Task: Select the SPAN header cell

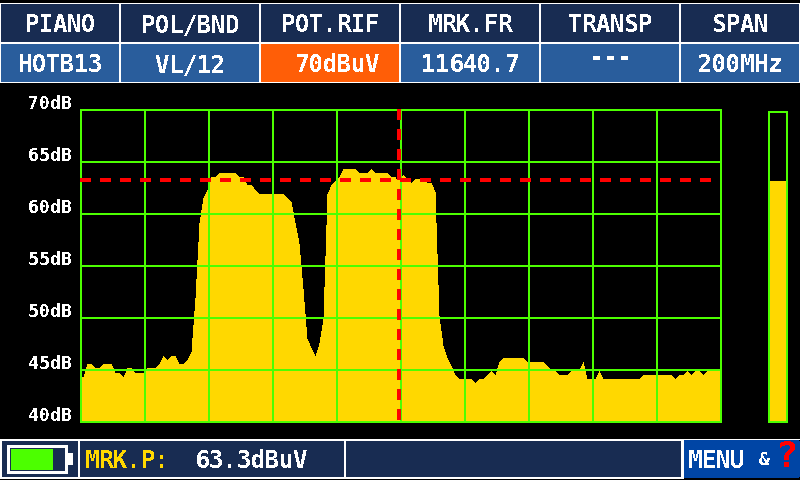Action: (740, 23)
